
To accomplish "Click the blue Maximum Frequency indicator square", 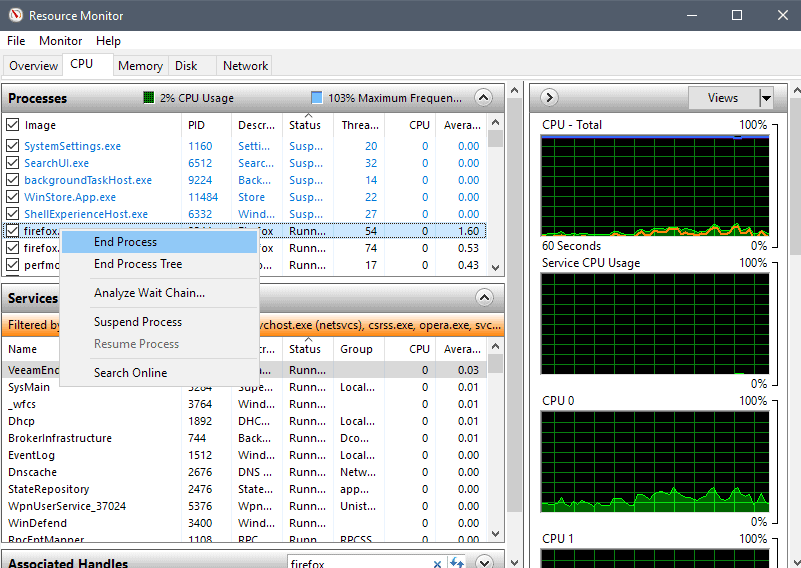I will click(317, 98).
